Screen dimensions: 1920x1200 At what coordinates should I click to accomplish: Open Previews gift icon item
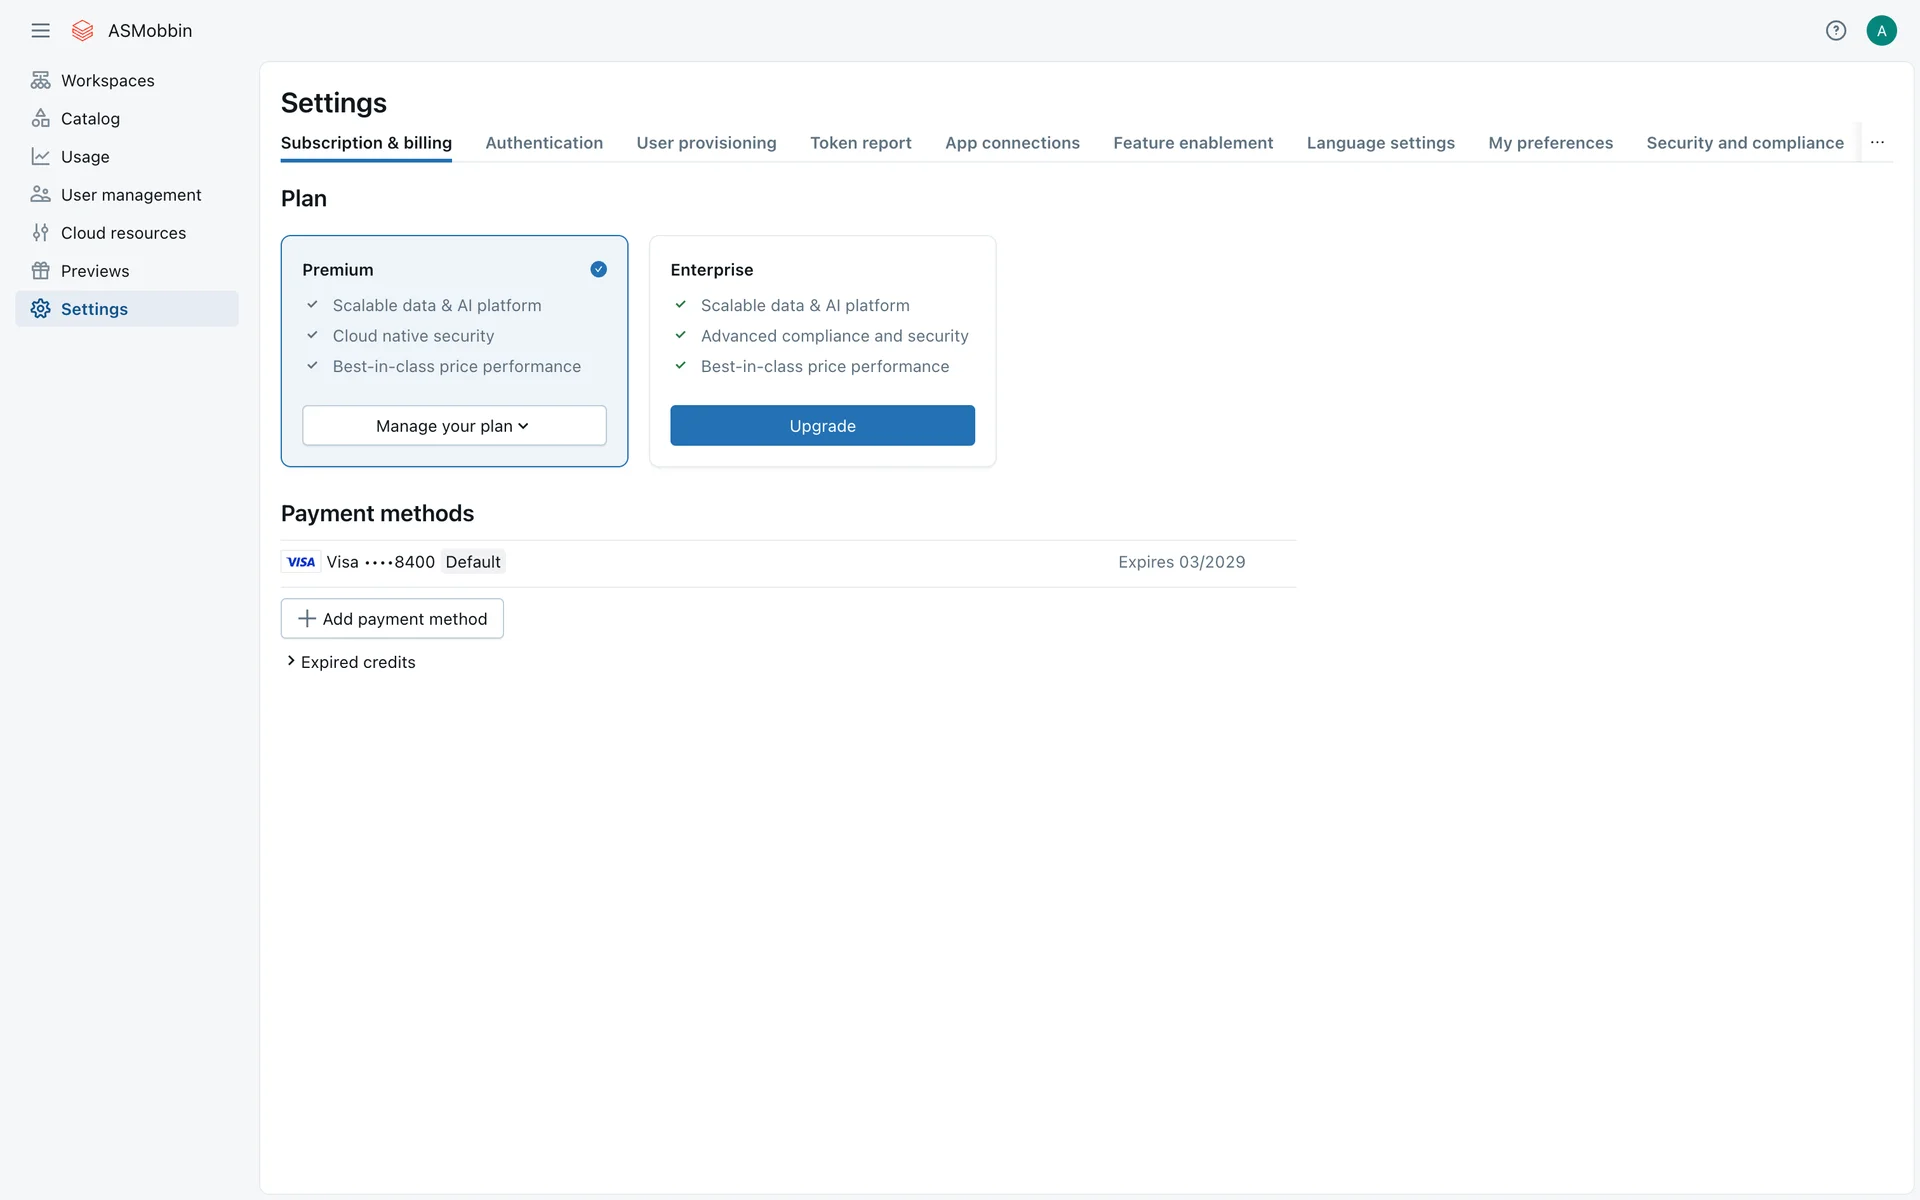click(x=95, y=271)
